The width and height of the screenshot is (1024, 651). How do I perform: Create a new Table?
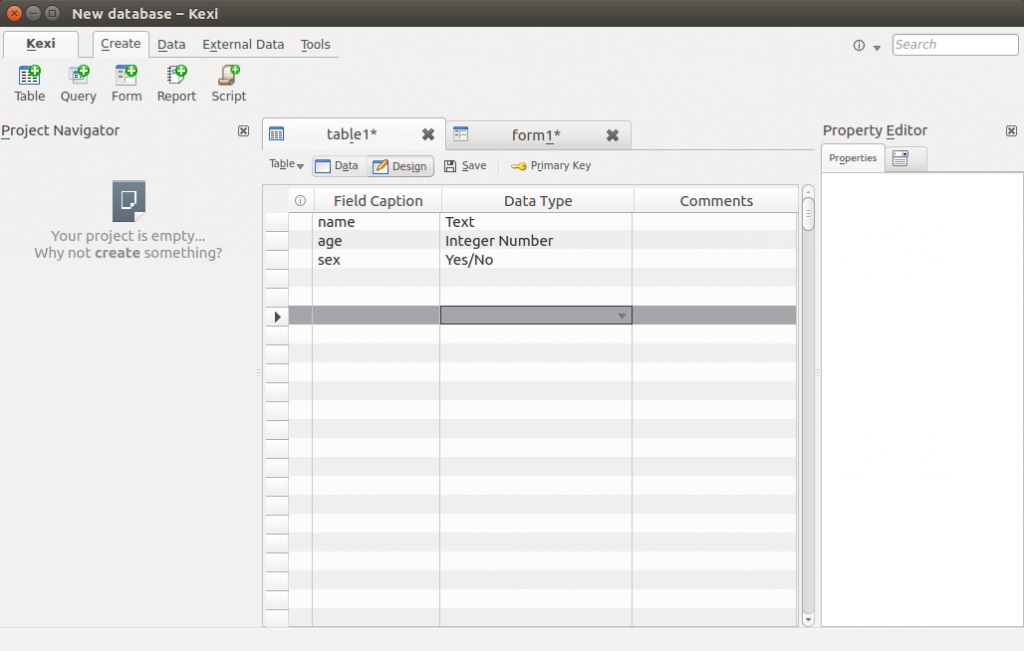(29, 84)
